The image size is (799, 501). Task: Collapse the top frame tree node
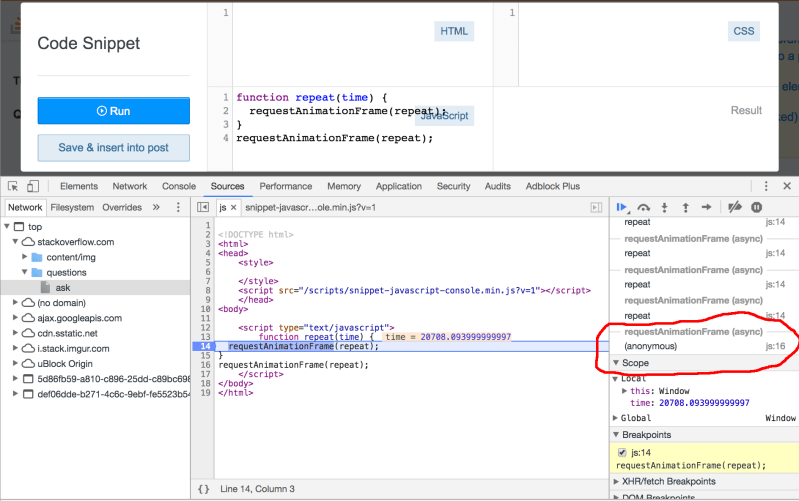click(x=7, y=226)
